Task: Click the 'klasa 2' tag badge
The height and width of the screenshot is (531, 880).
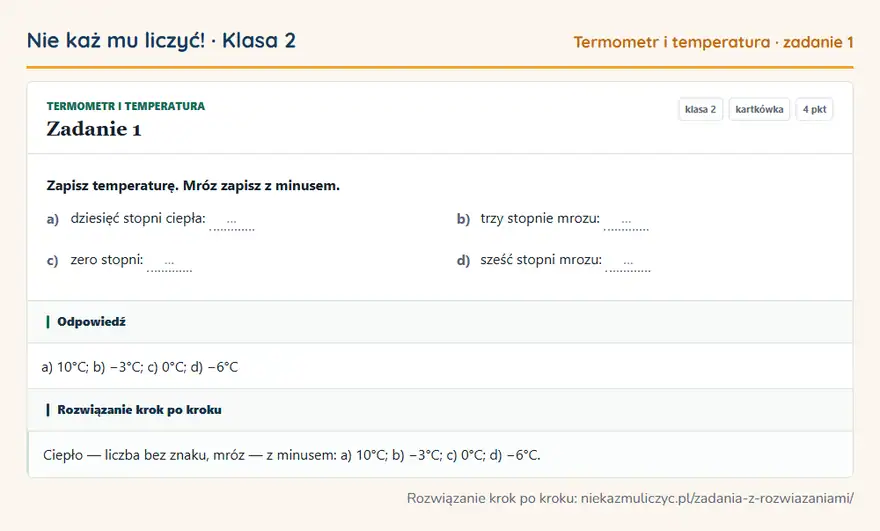Action: point(700,109)
